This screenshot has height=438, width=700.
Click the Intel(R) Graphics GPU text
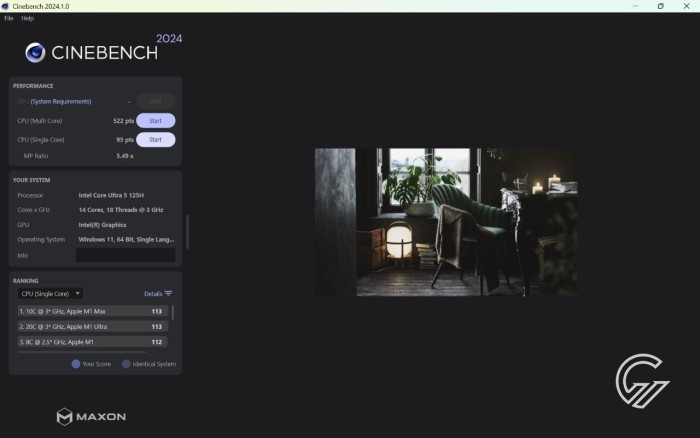tap(102, 225)
